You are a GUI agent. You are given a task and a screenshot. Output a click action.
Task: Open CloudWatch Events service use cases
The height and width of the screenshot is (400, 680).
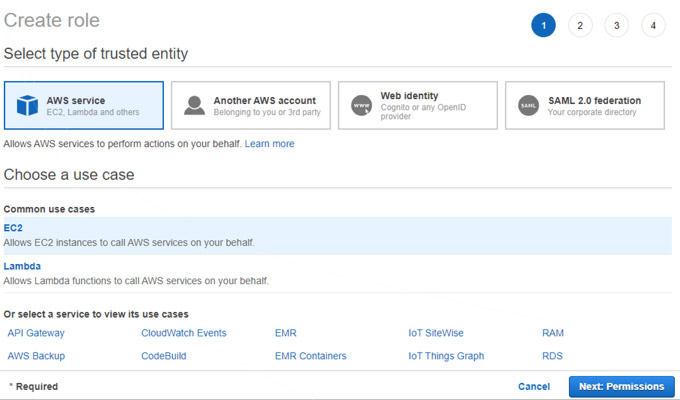184,333
